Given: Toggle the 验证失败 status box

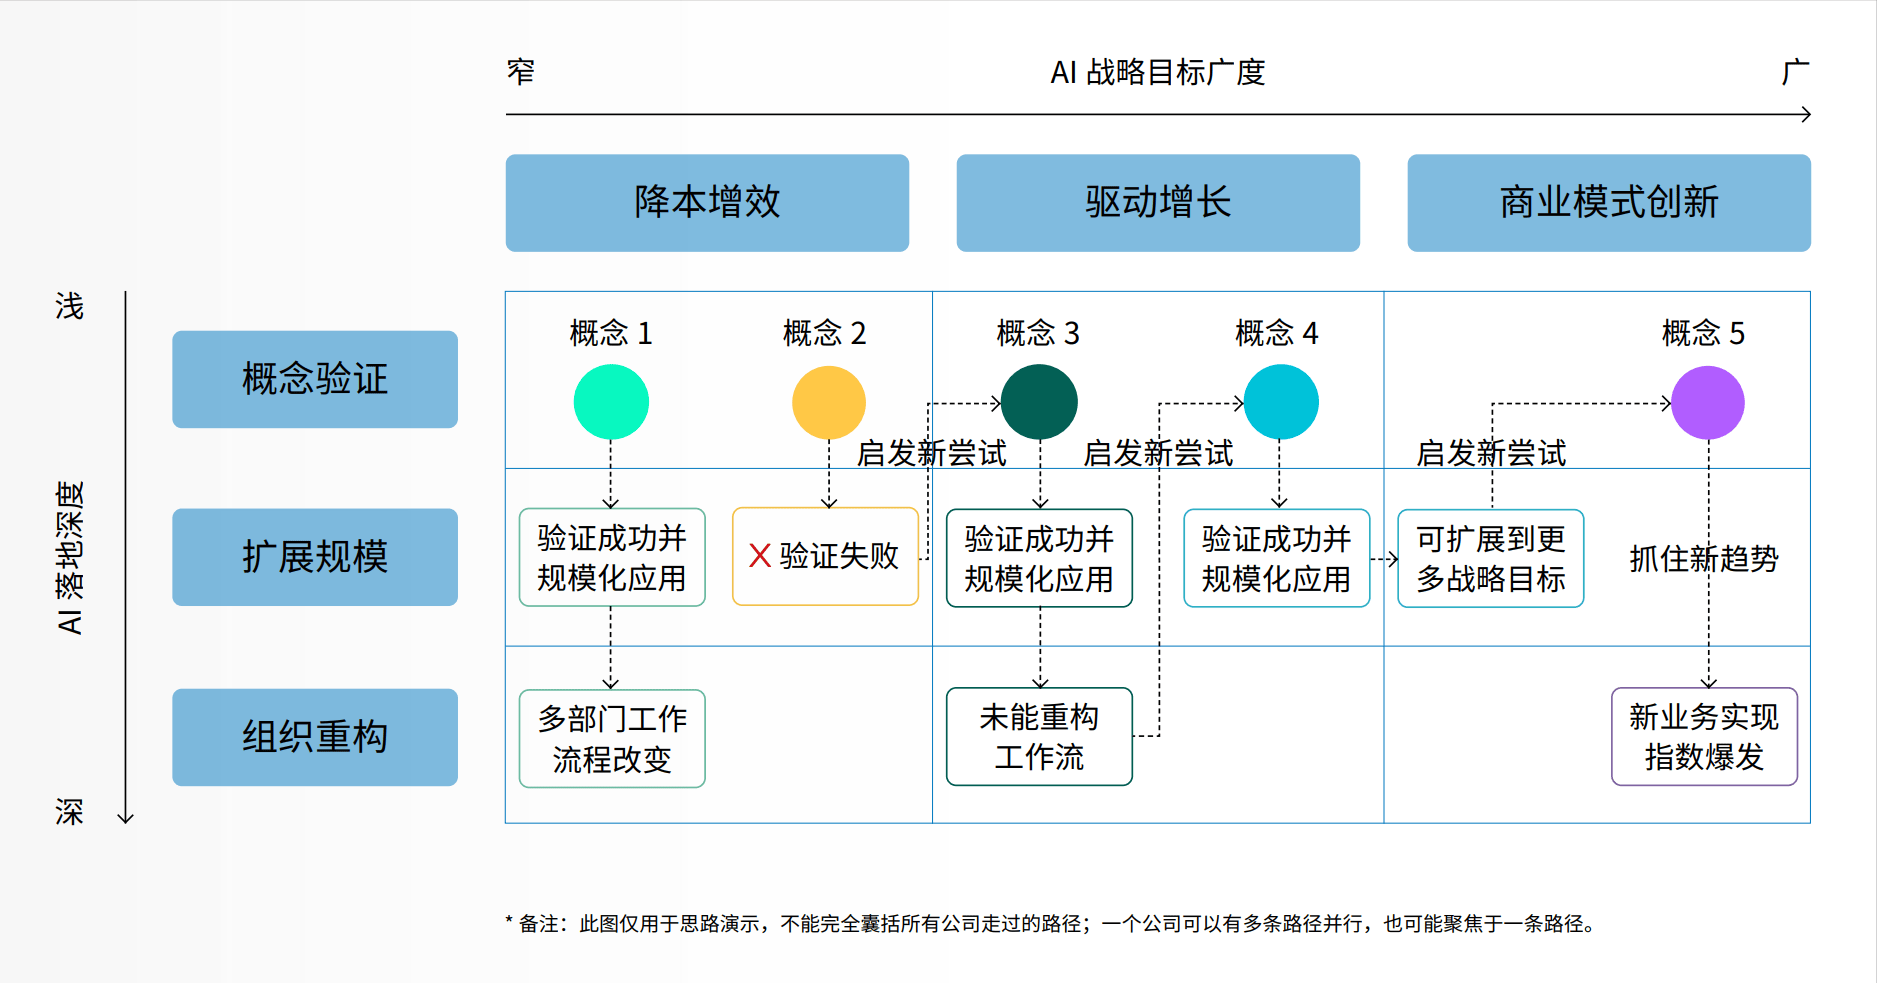Looking at the screenshot, I should (825, 557).
